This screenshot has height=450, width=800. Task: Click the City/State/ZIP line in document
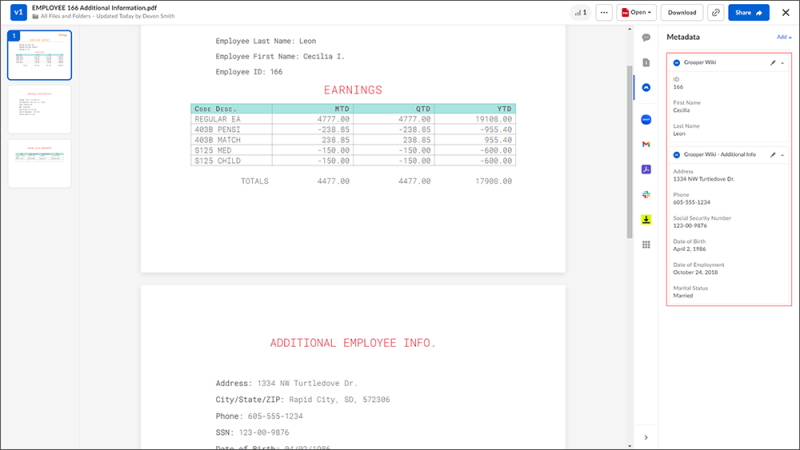(303, 399)
